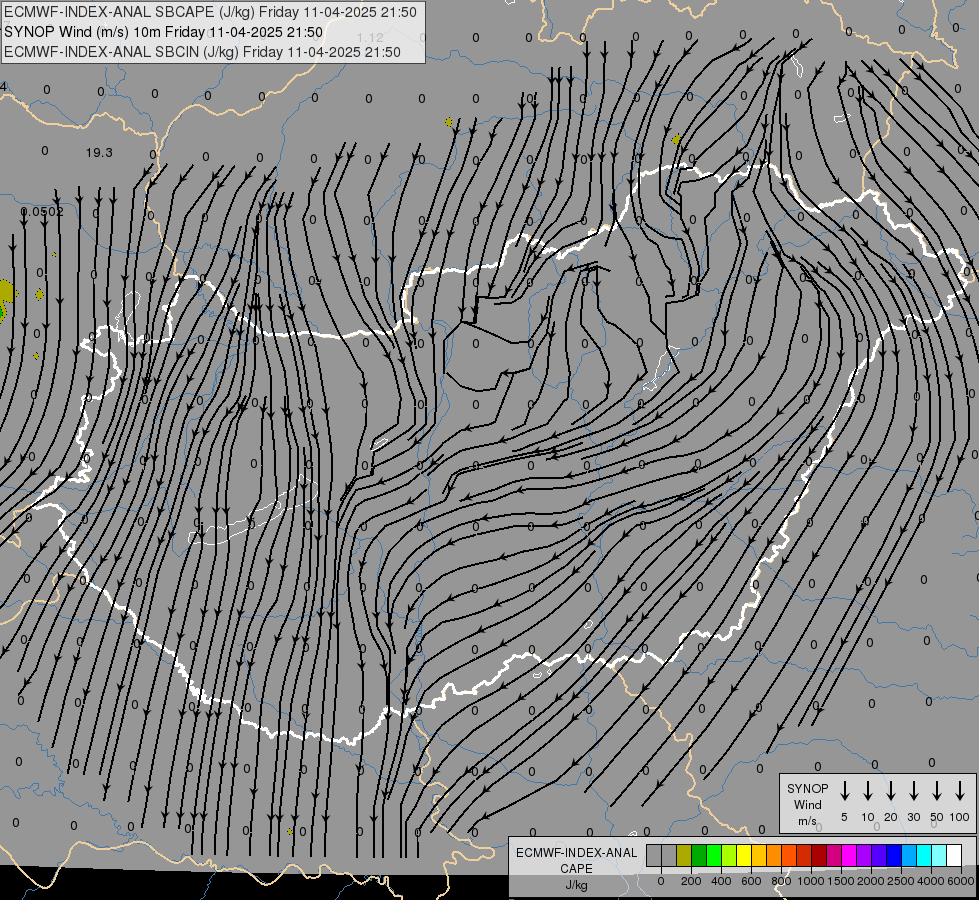Pick the yellow-green lime CAPE swatch
This screenshot has height=900, width=979.
[x=729, y=855]
